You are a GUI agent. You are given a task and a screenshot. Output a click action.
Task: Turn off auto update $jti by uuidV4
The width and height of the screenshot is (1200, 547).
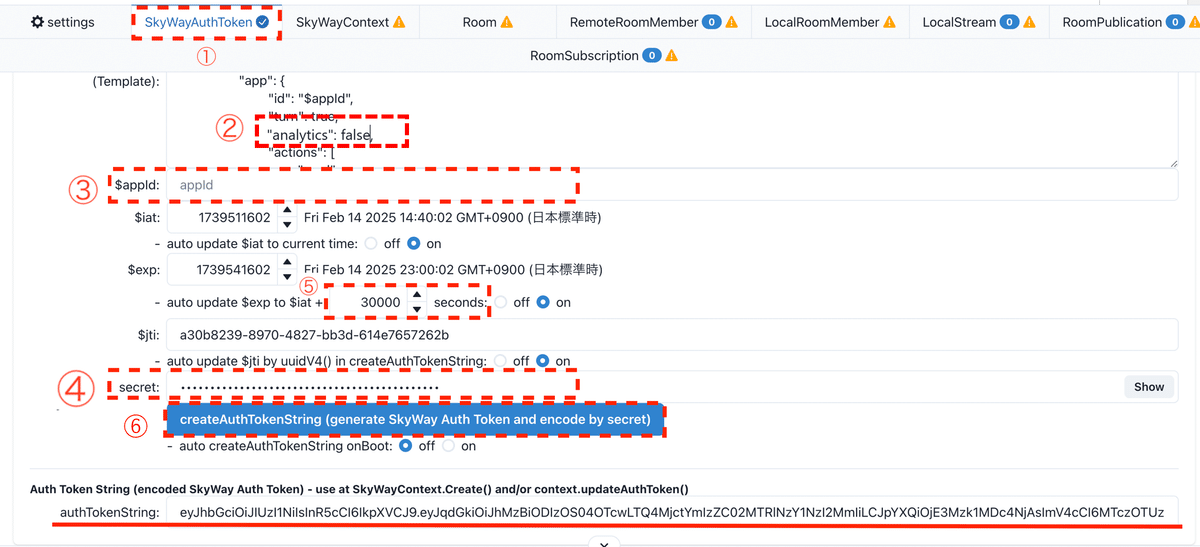coord(501,361)
